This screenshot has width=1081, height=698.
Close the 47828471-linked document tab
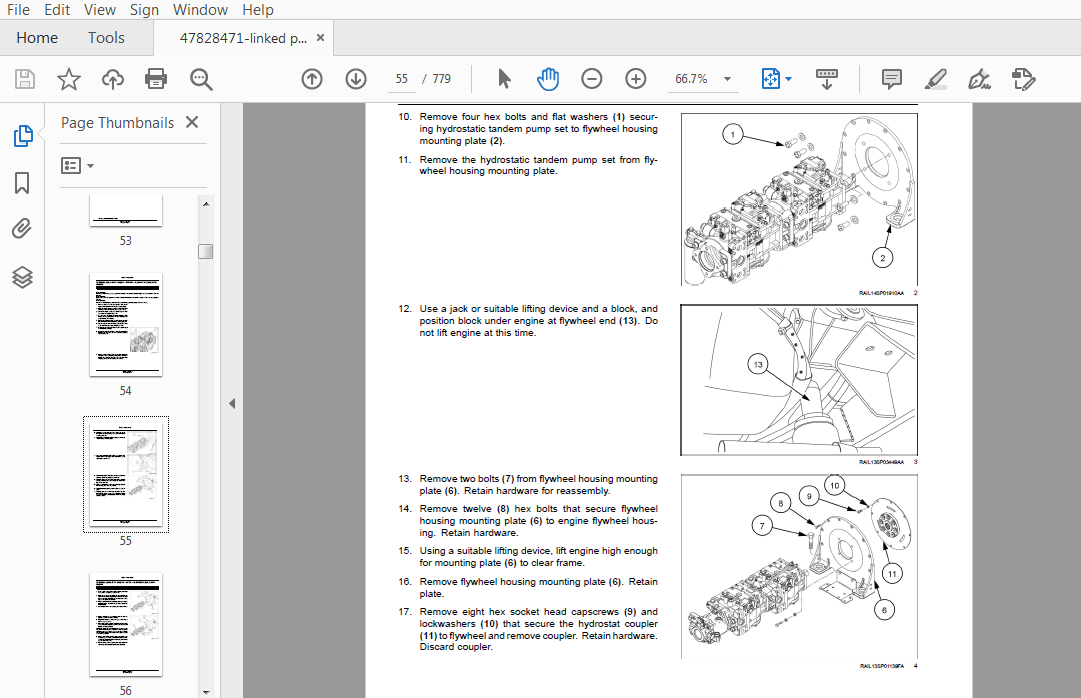pos(321,38)
